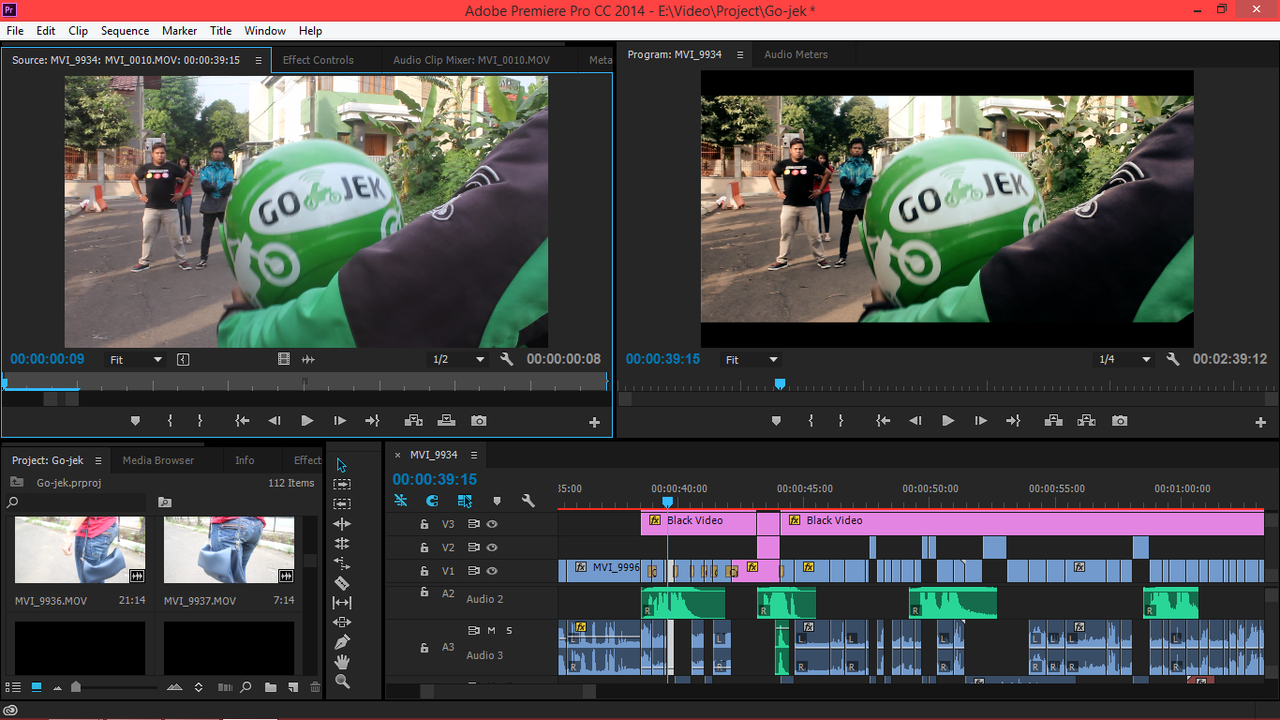
Task: Go to In point in Source monitor
Action: [242, 421]
